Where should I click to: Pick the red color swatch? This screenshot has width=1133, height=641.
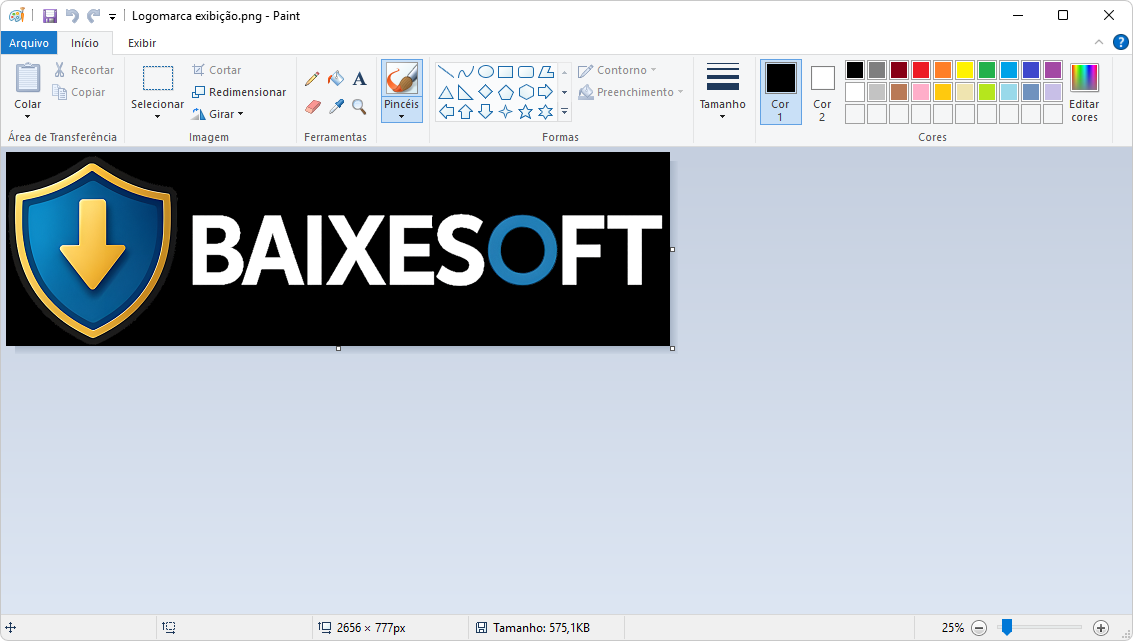[921, 69]
